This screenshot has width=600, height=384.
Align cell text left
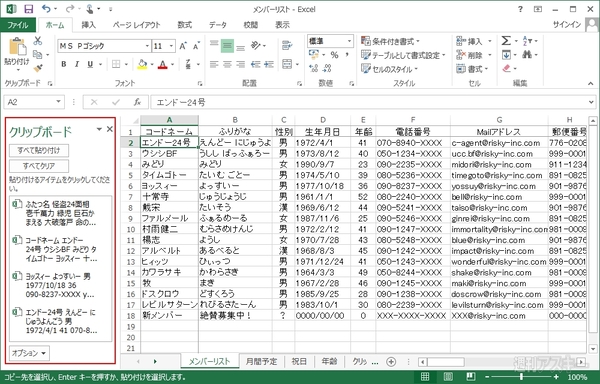tap(214, 64)
